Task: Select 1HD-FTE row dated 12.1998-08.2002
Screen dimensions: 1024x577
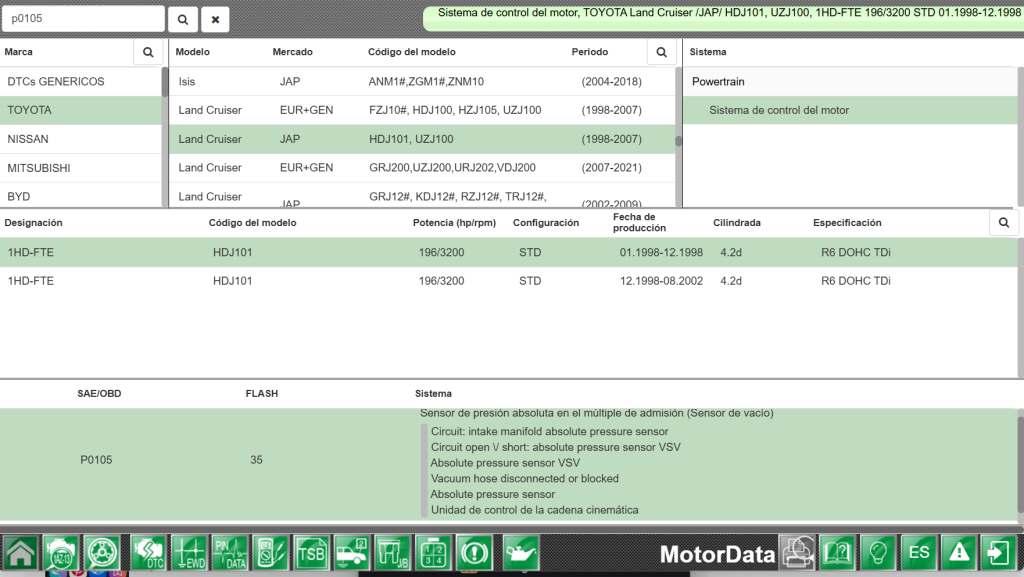Action: (509, 281)
